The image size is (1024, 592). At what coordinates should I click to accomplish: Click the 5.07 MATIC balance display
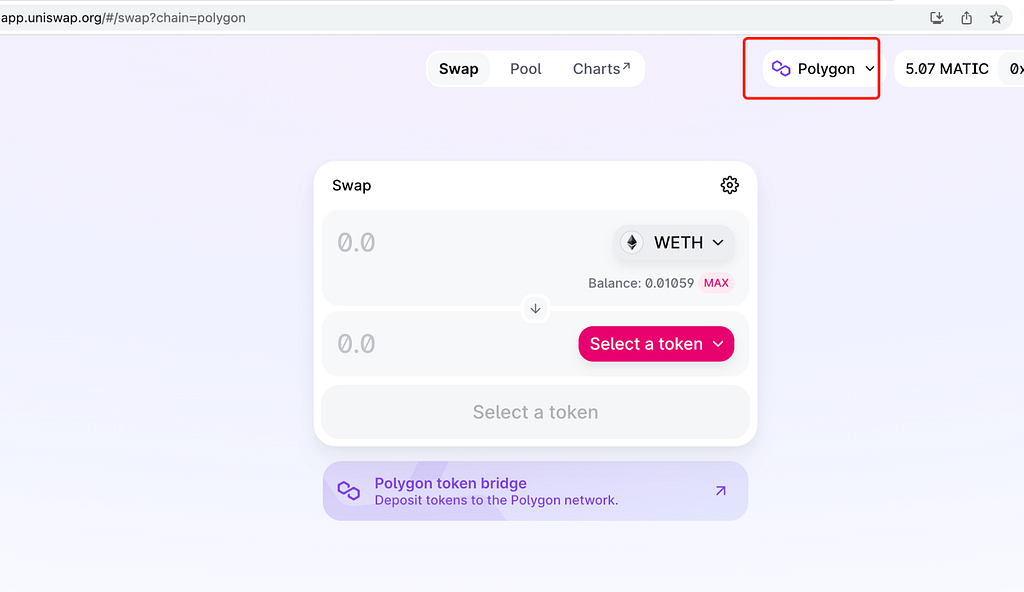tap(947, 69)
